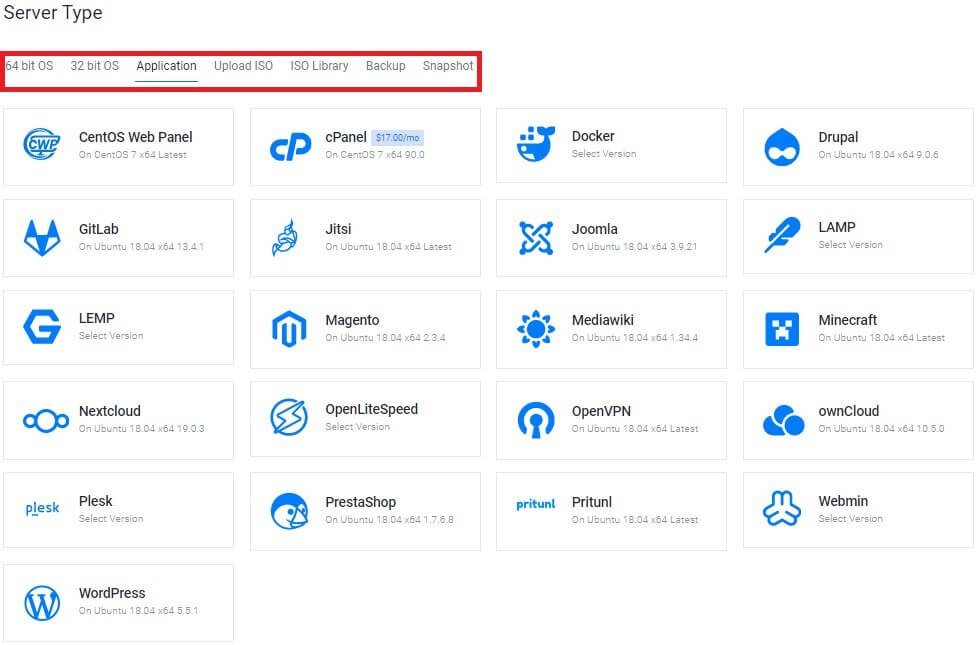
Task: Click the 'CentOS Web Panel' name label
Action: [x=136, y=137]
